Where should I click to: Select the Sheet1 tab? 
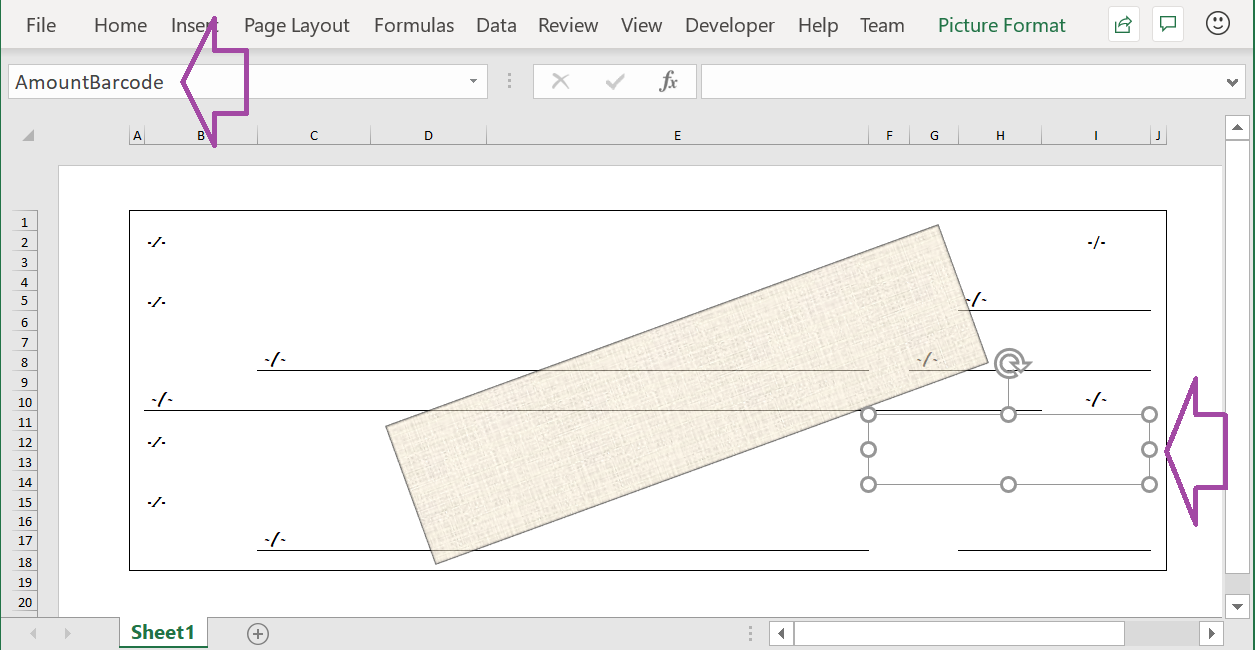(163, 632)
